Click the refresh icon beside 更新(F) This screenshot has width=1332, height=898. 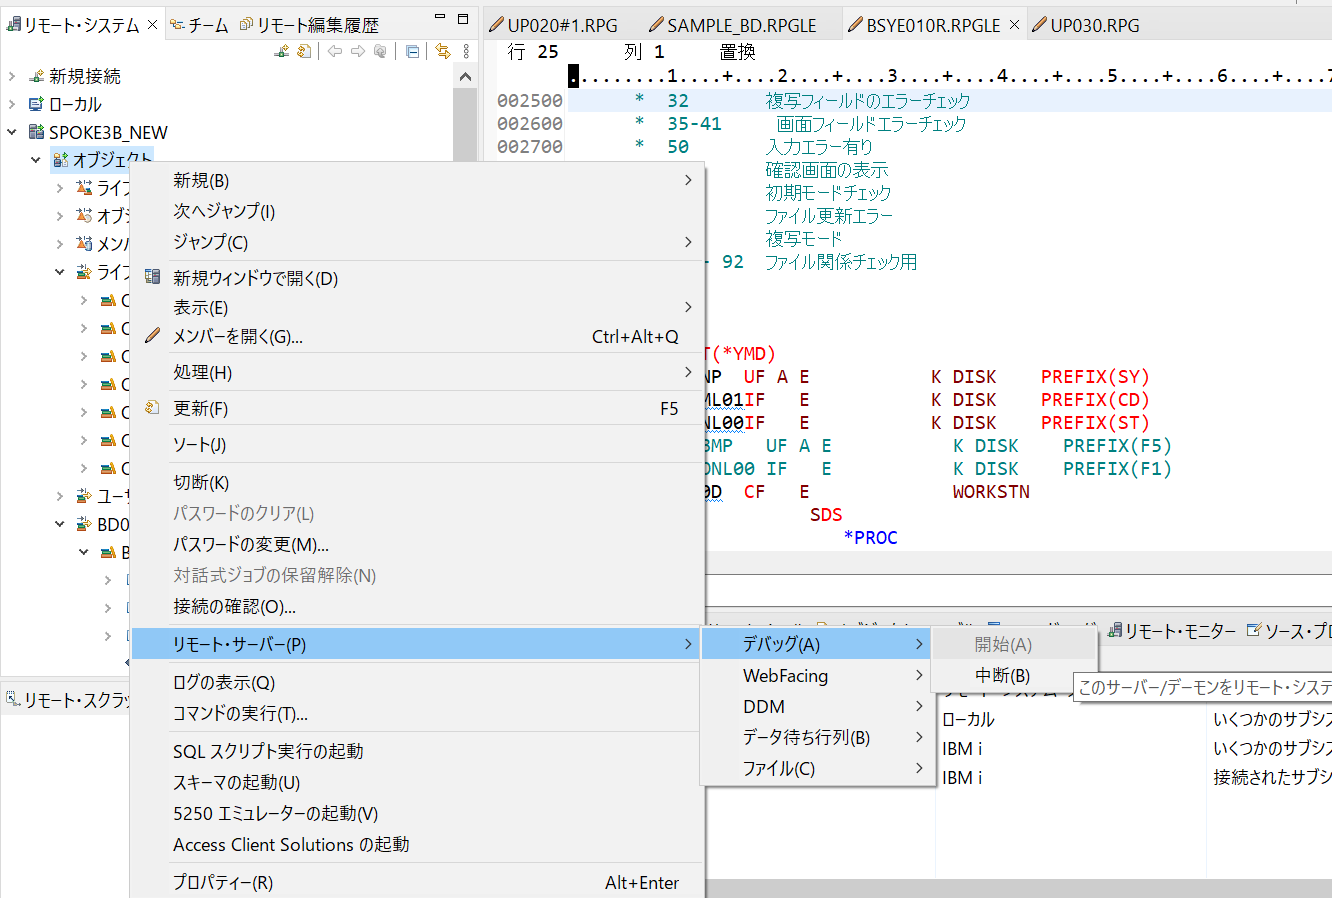[152, 408]
